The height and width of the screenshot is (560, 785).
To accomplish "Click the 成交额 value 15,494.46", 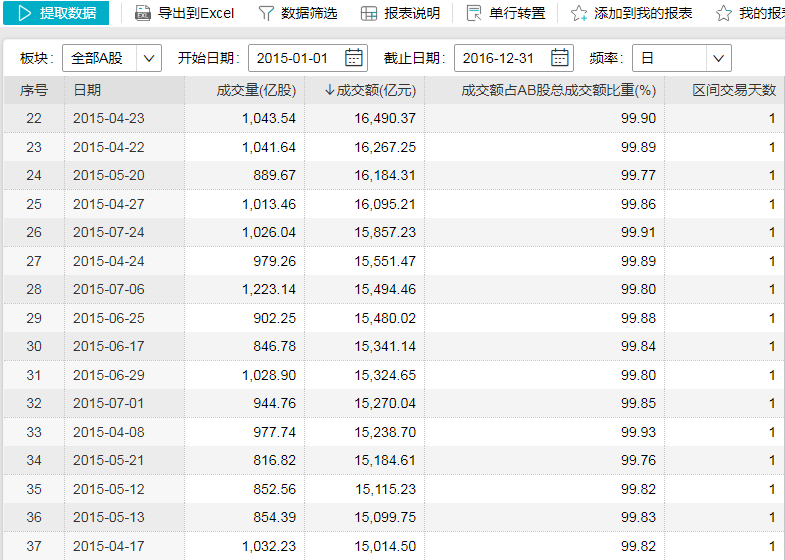I will [x=385, y=289].
